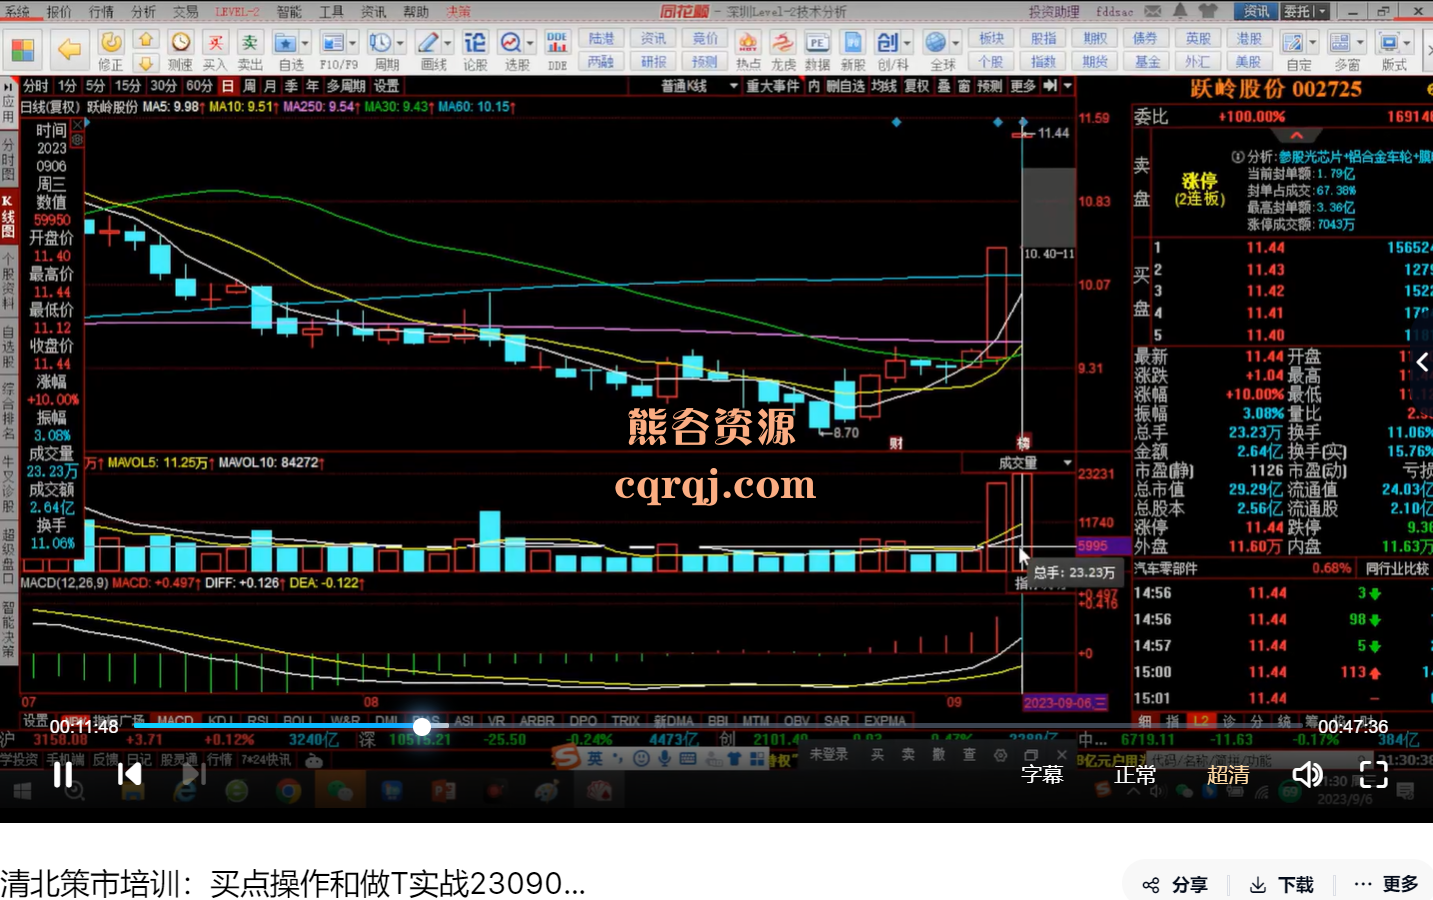This screenshot has height=900, width=1433.
Task: Click the 期货 button
Action: click(x=1095, y=61)
